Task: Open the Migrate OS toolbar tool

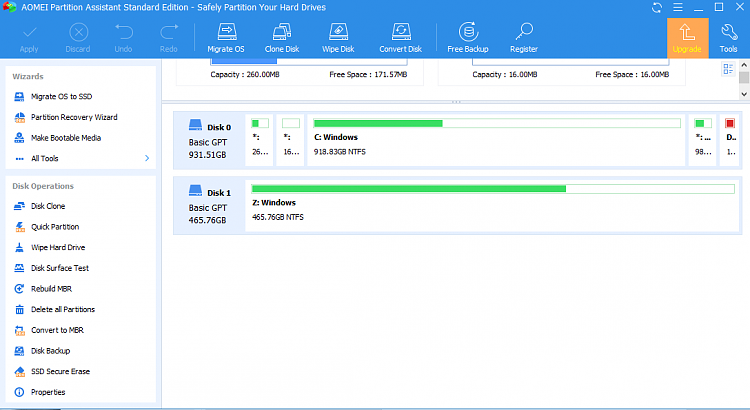Action: point(226,38)
